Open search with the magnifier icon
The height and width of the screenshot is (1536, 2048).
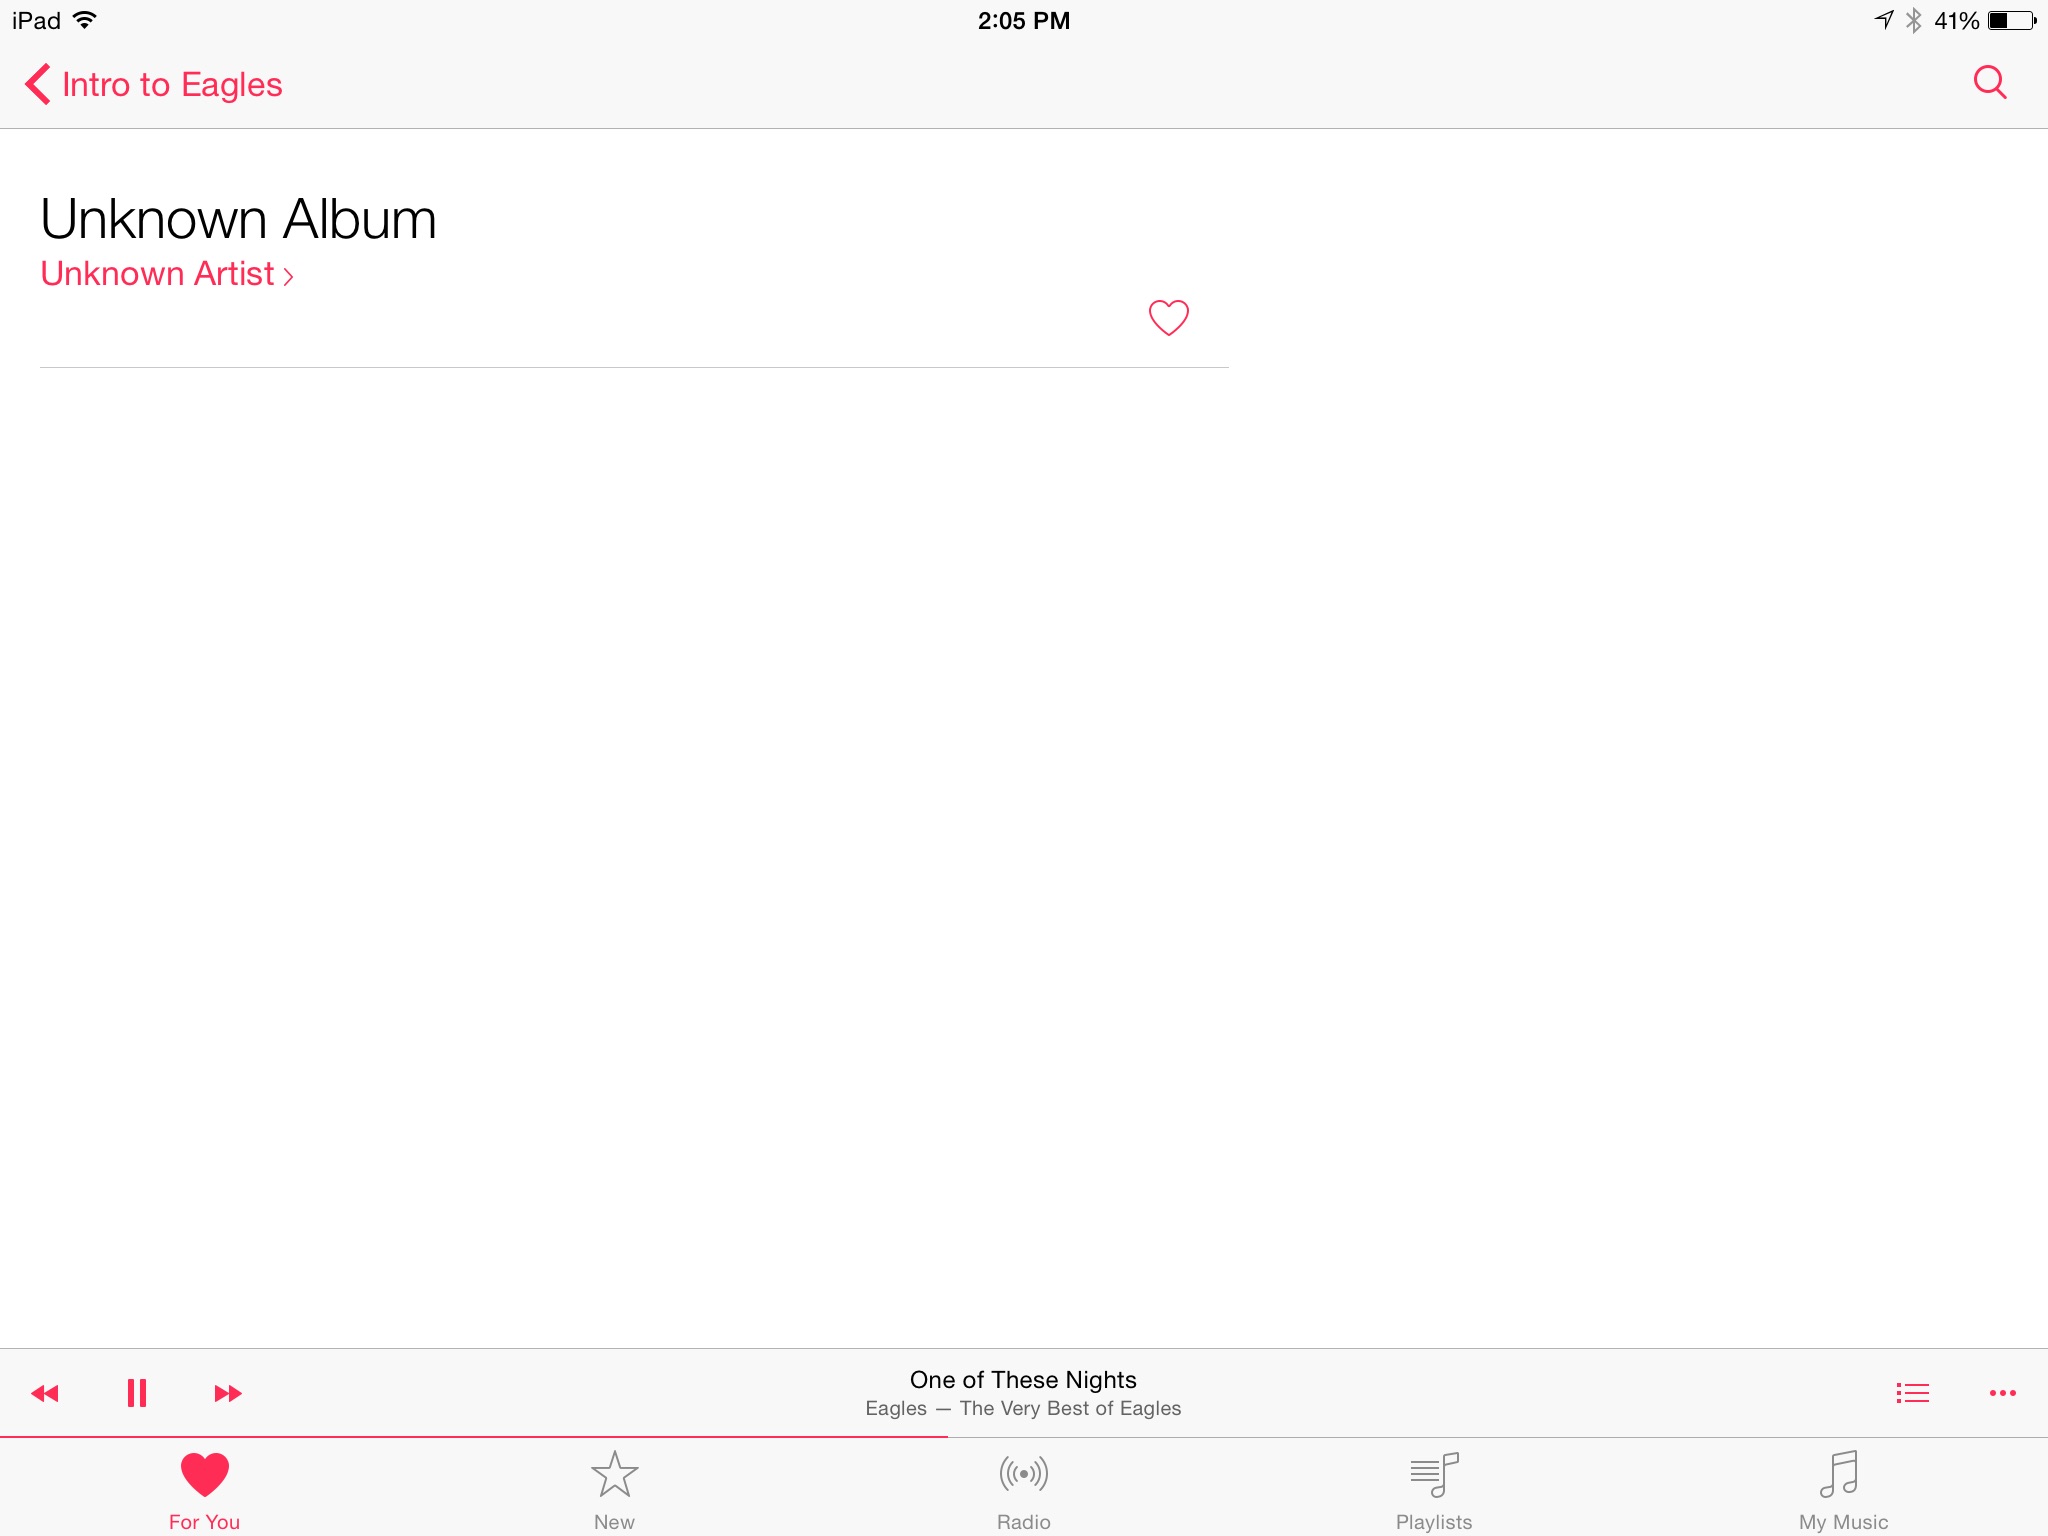(1990, 83)
